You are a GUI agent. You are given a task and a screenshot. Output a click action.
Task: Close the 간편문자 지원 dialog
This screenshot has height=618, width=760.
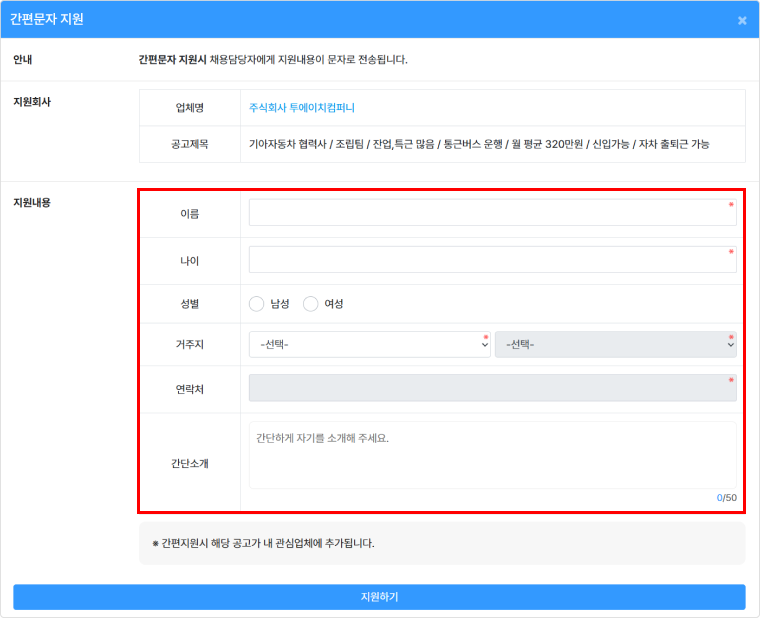pyautogui.click(x=742, y=20)
